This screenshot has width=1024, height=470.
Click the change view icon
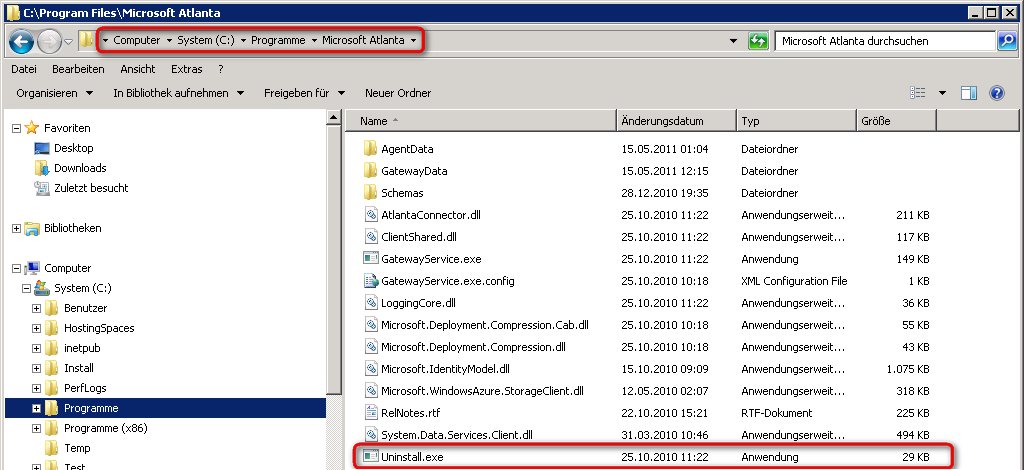click(917, 93)
